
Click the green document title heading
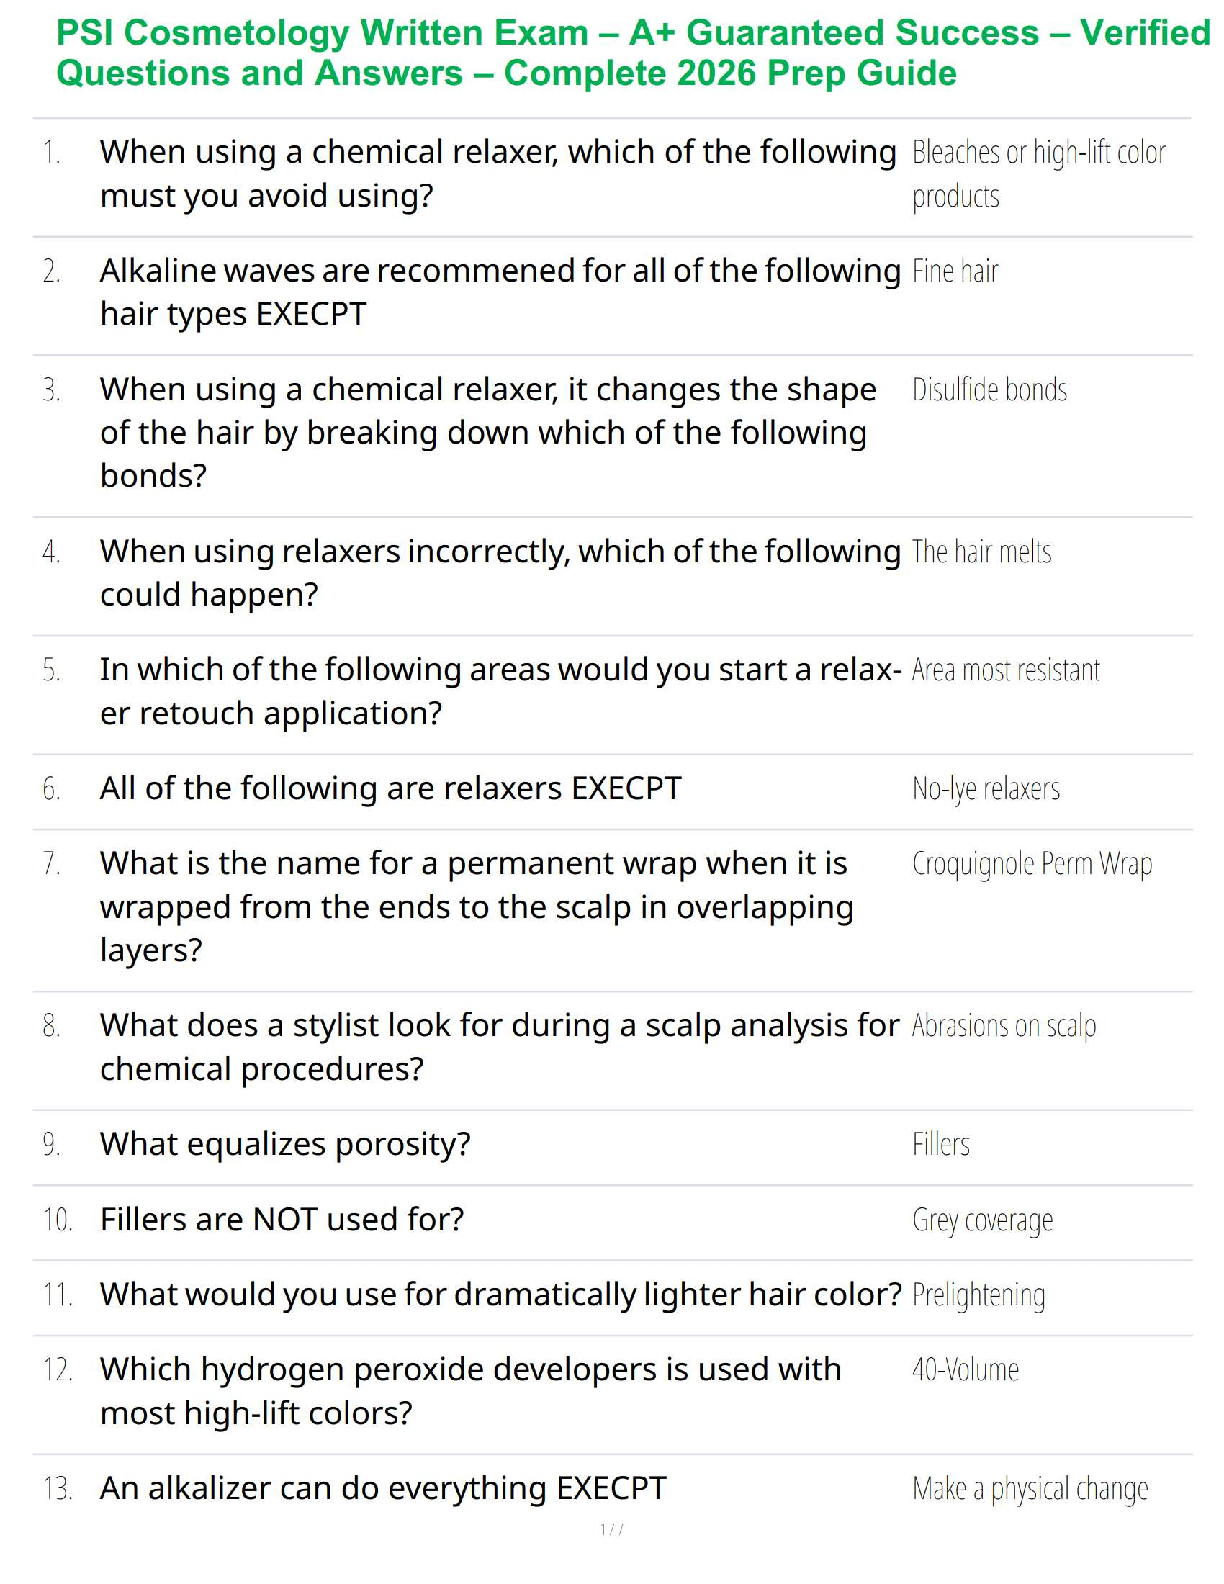coord(632,53)
